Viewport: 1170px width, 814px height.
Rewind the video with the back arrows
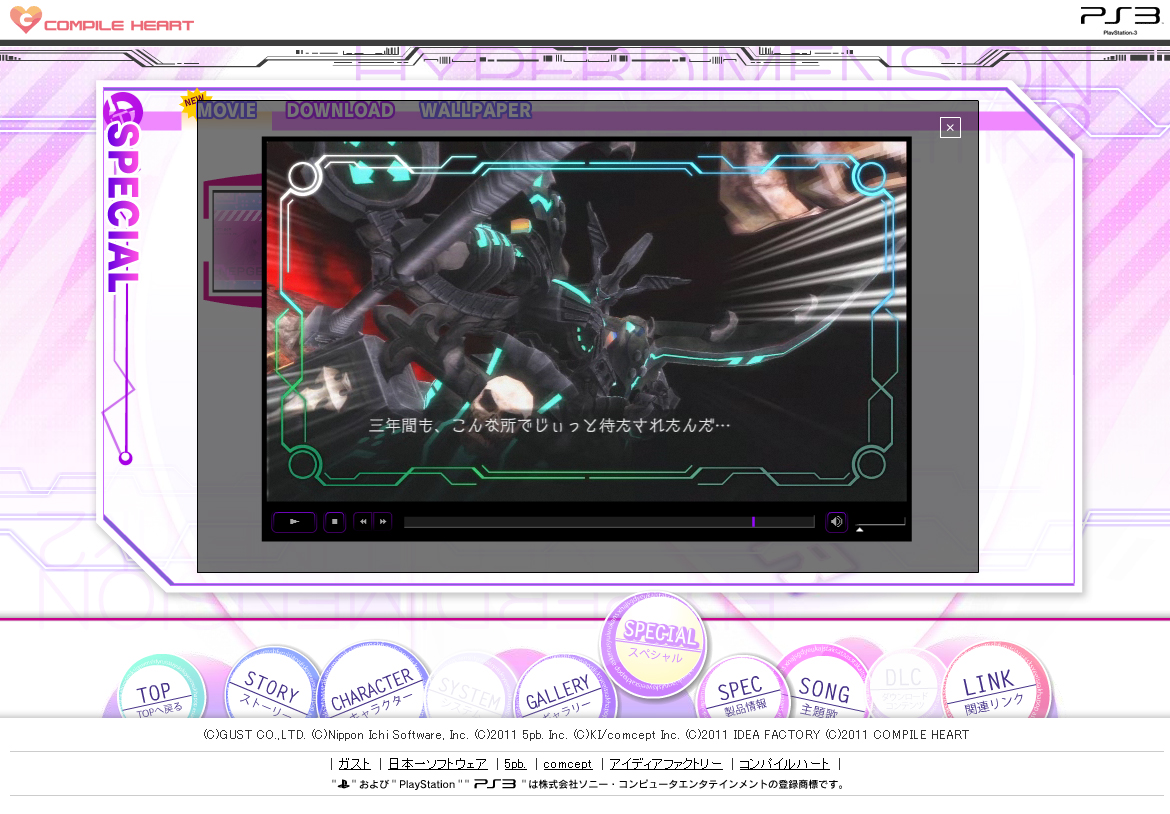click(x=363, y=522)
